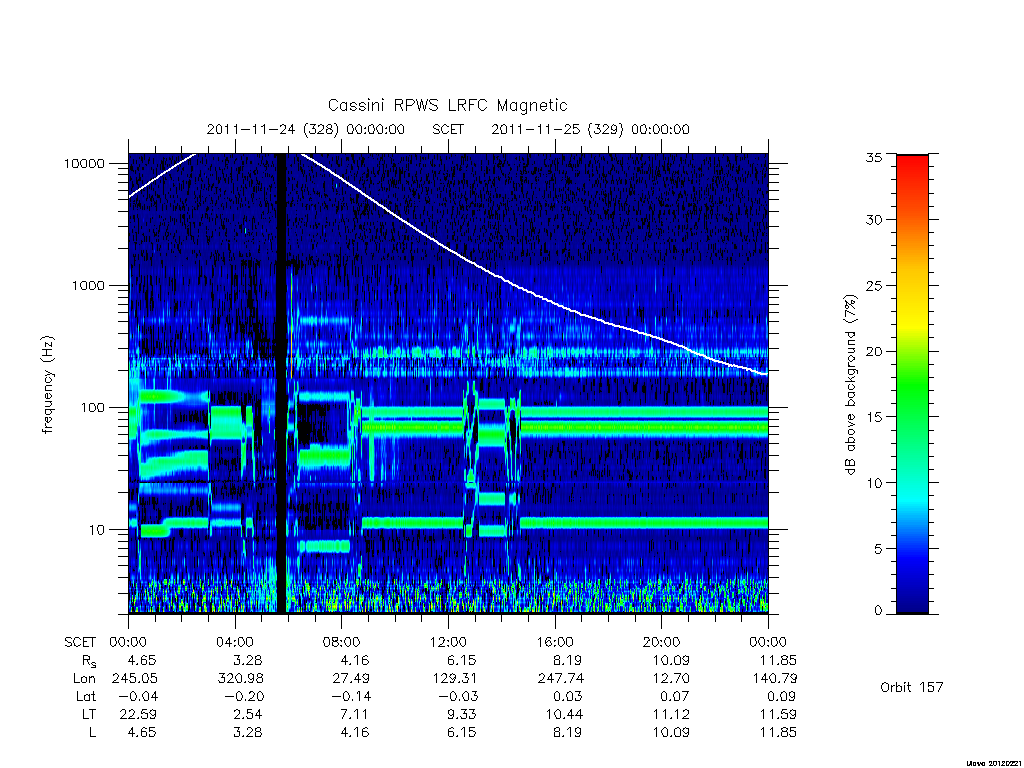
Task: Click the '20:00' time tick label
Action: tap(661, 643)
